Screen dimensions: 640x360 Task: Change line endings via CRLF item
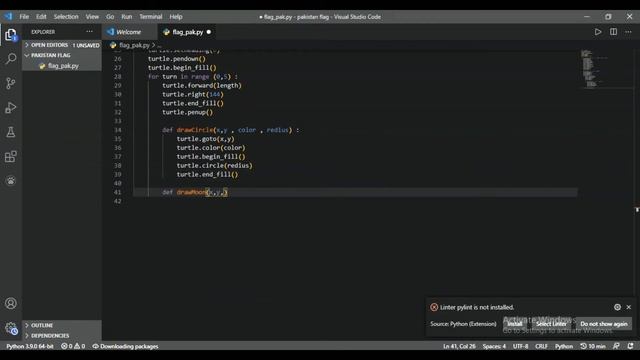[x=541, y=346]
